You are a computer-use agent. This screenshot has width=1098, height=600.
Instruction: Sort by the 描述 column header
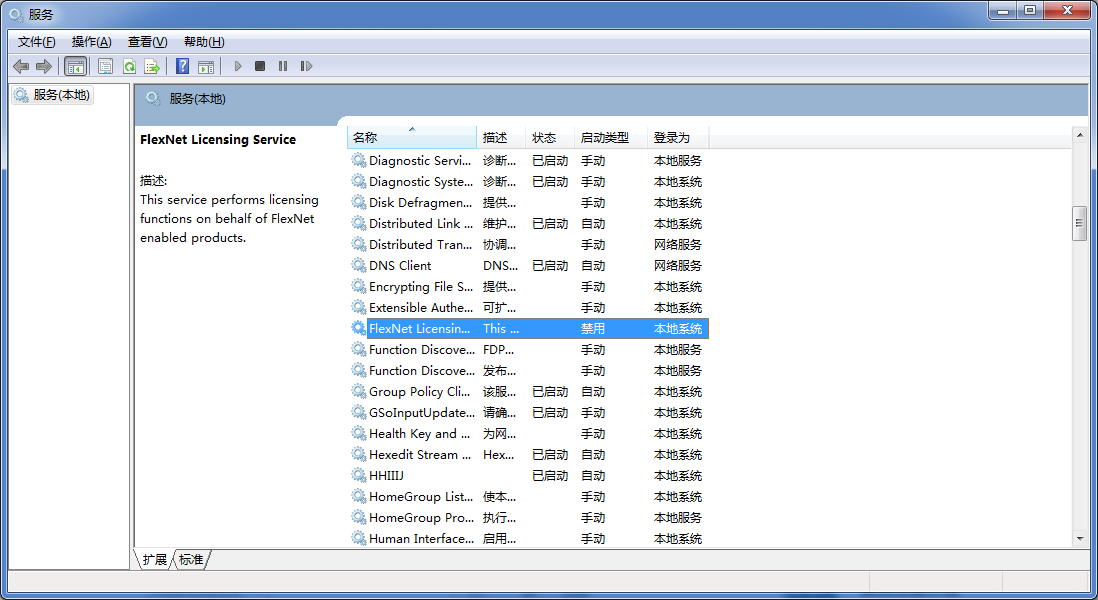[501, 138]
